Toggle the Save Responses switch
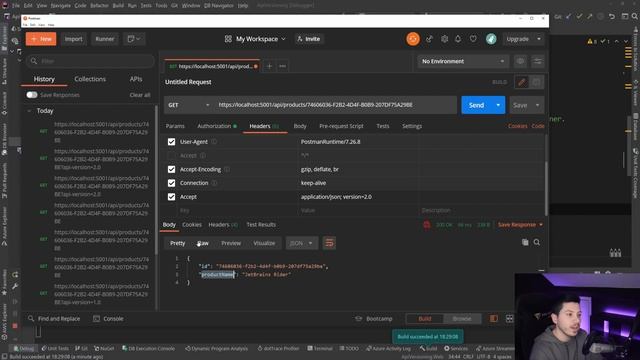Viewport: 640px width, 360px height. [x=32, y=95]
